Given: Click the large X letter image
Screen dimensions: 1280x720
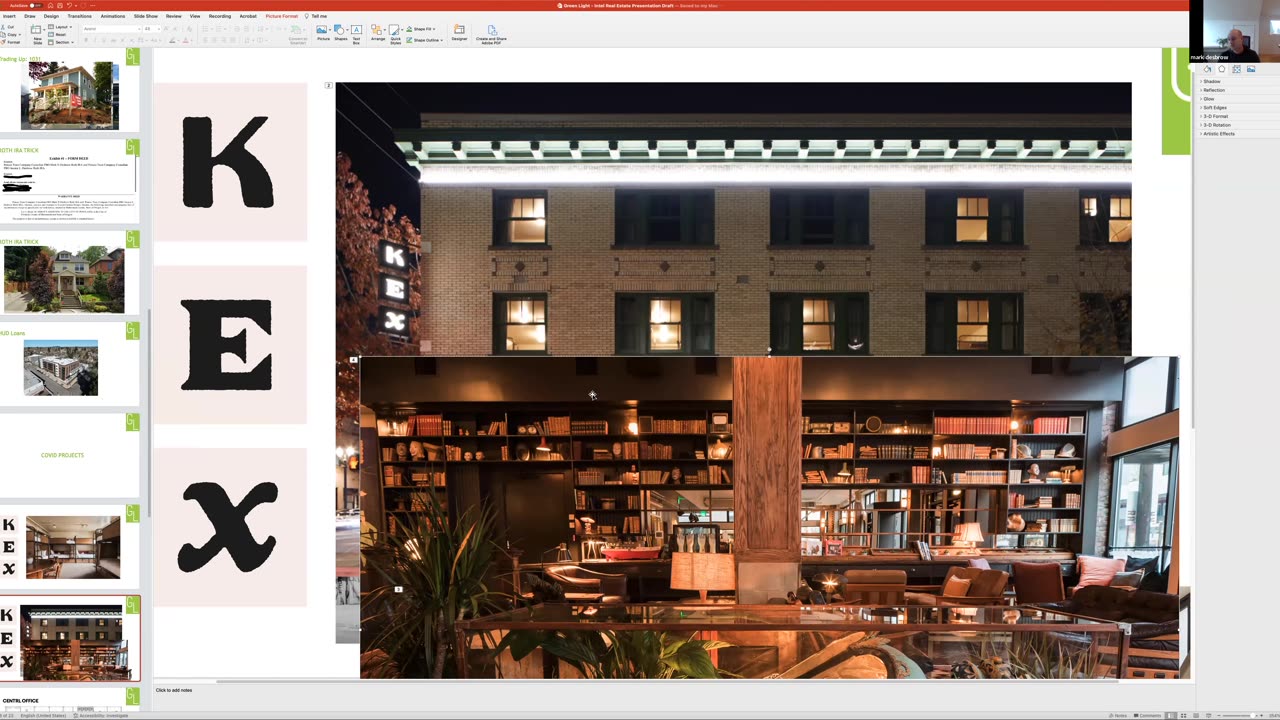Looking at the screenshot, I should [228, 527].
